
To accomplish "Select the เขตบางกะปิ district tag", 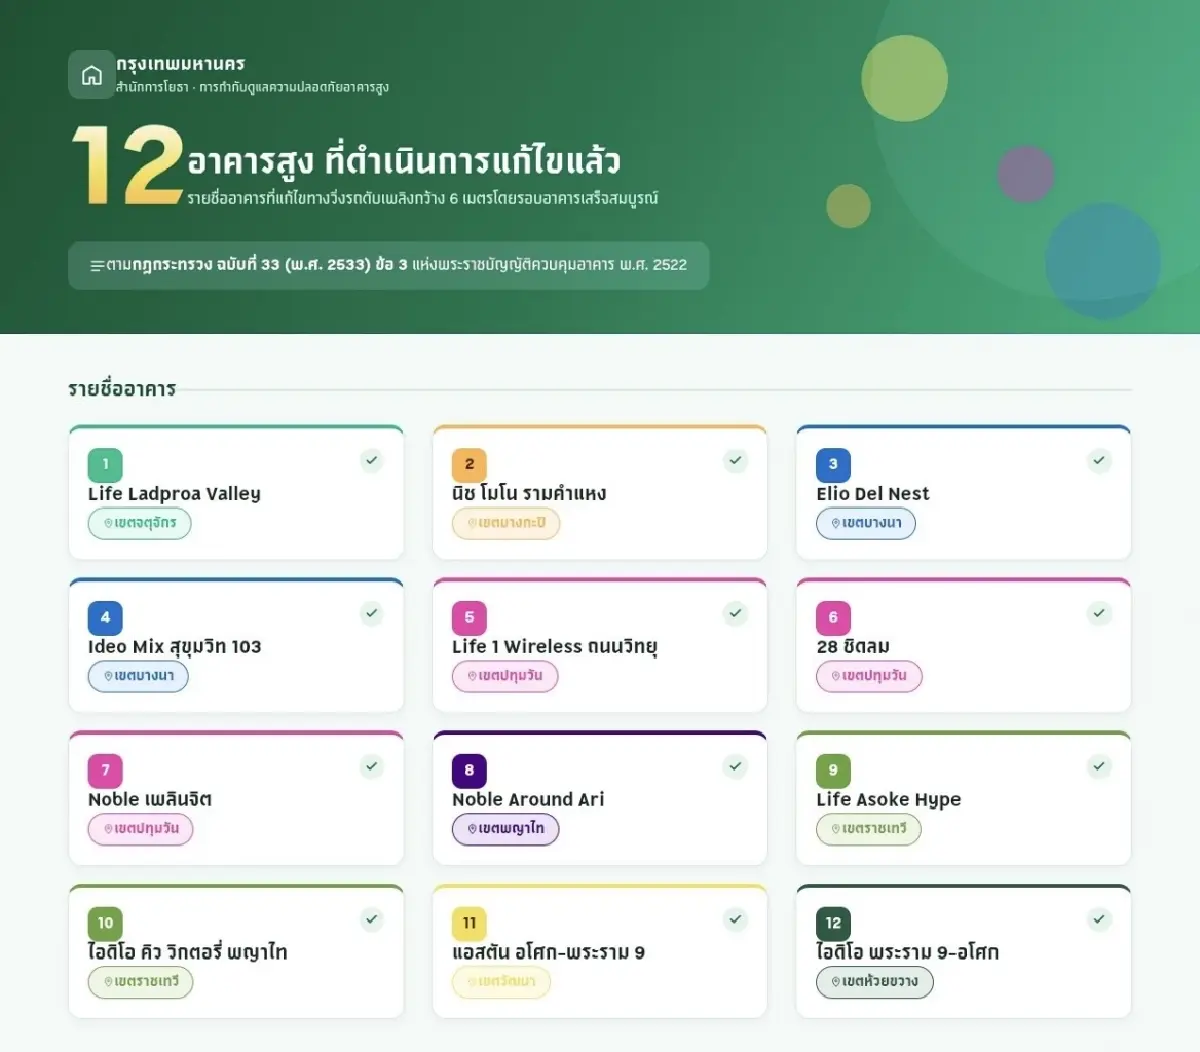I will point(506,523).
